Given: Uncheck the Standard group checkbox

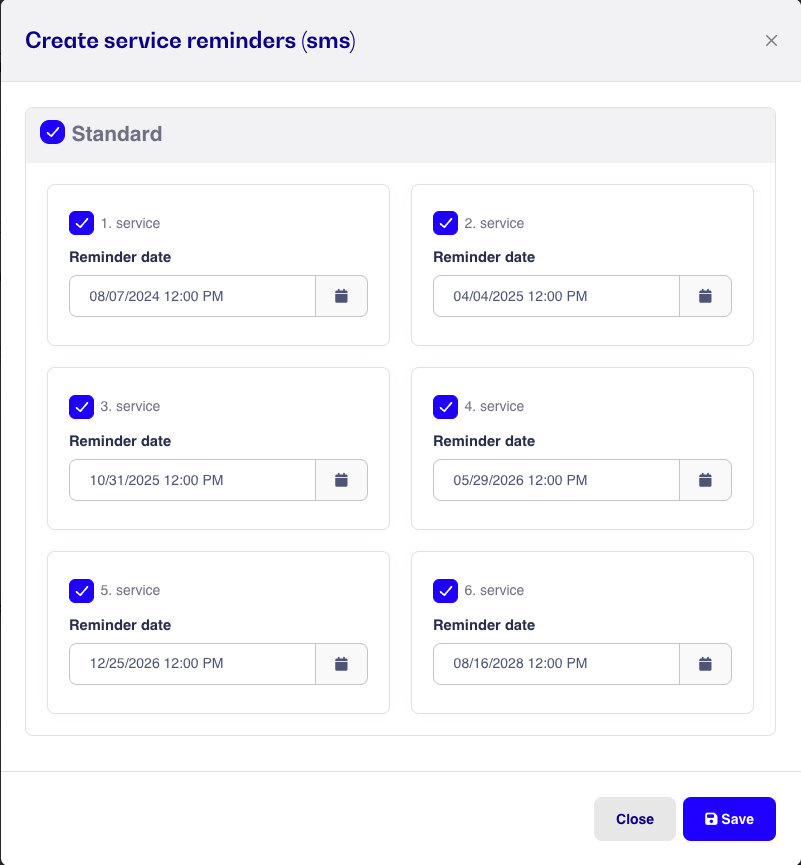Looking at the screenshot, I should click(52, 132).
